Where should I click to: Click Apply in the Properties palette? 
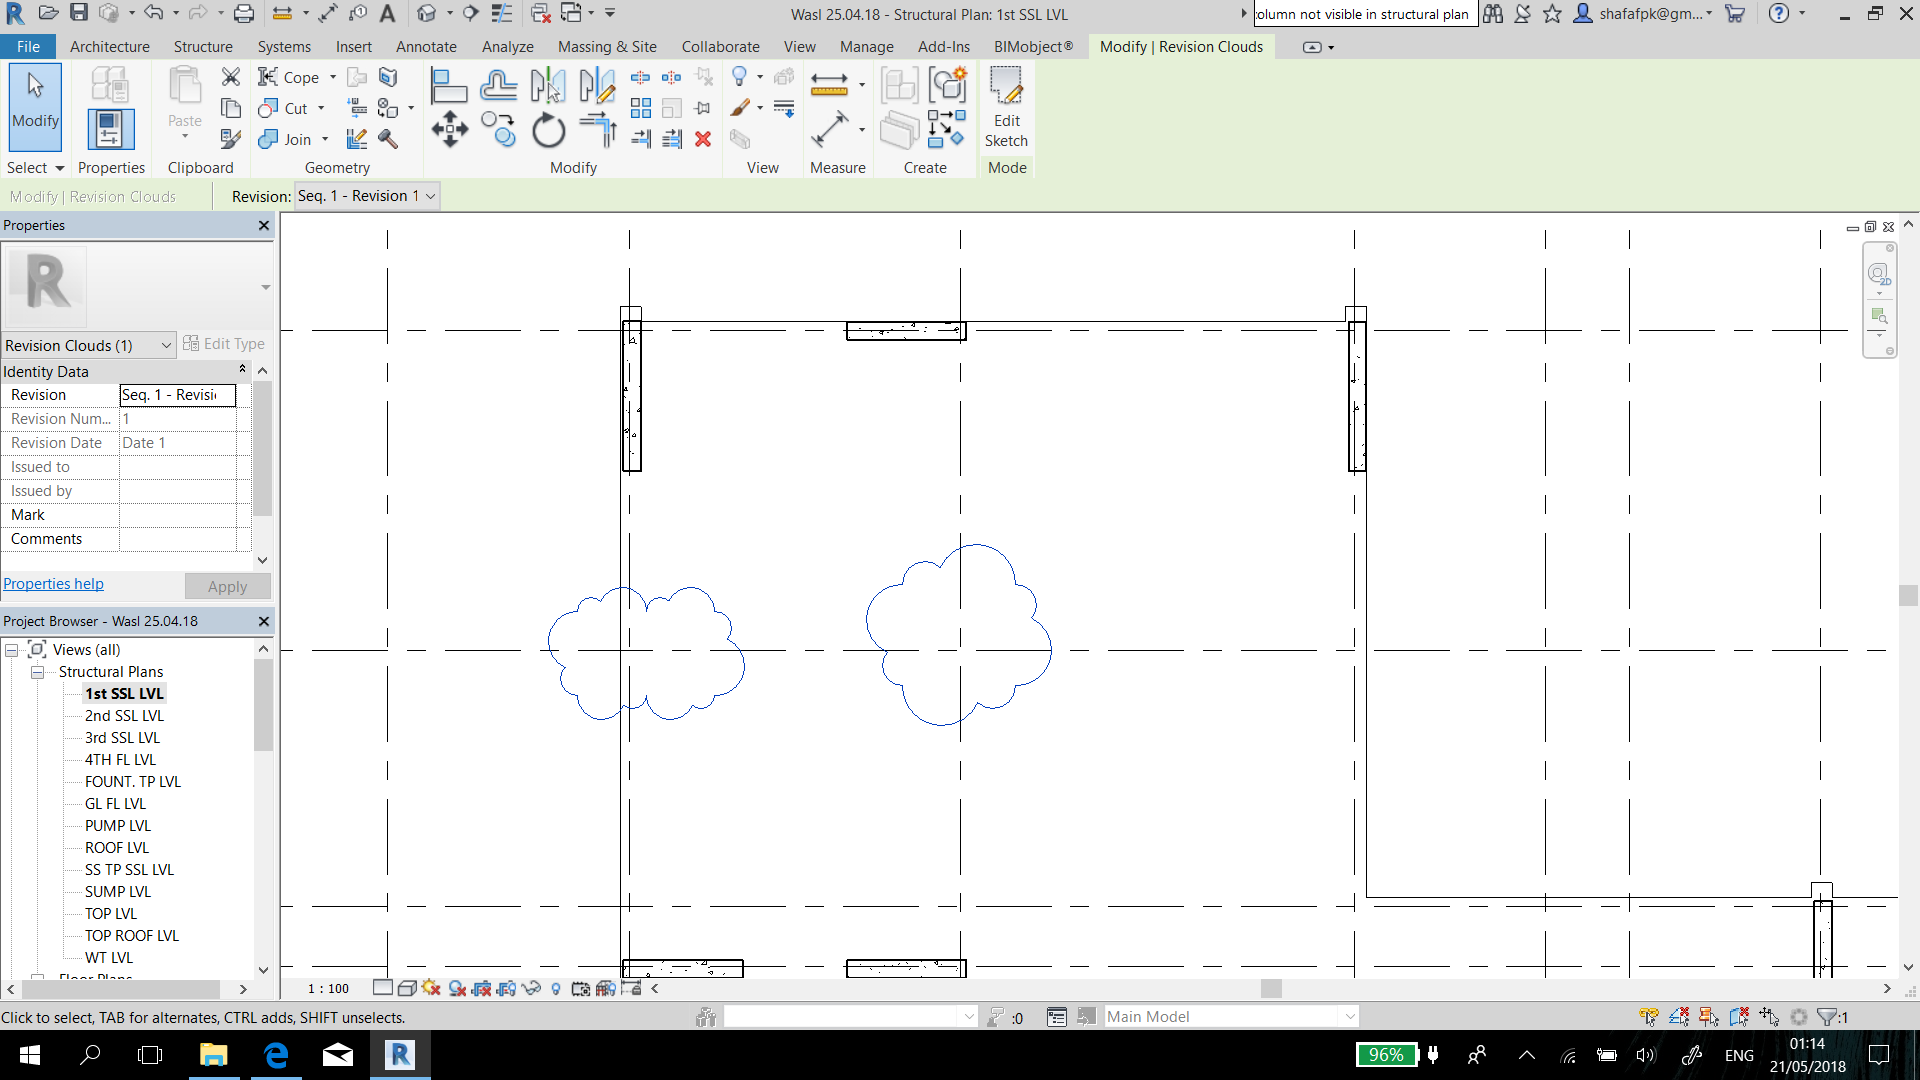[x=227, y=586]
